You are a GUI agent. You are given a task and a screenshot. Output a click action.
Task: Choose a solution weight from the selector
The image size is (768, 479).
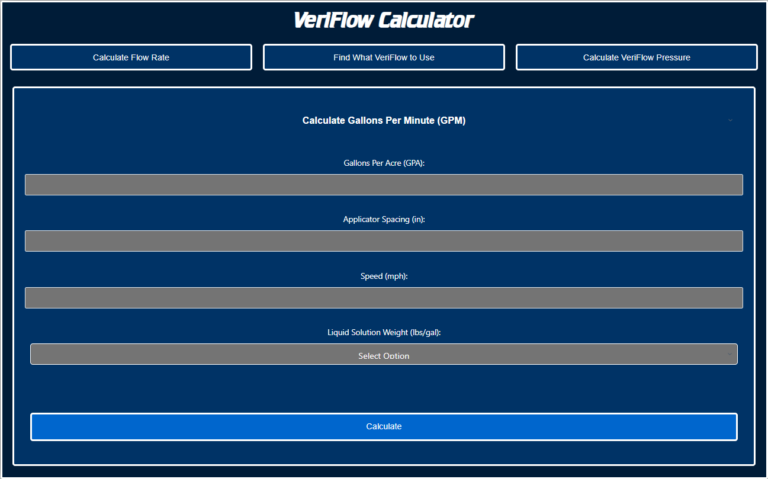coord(384,354)
